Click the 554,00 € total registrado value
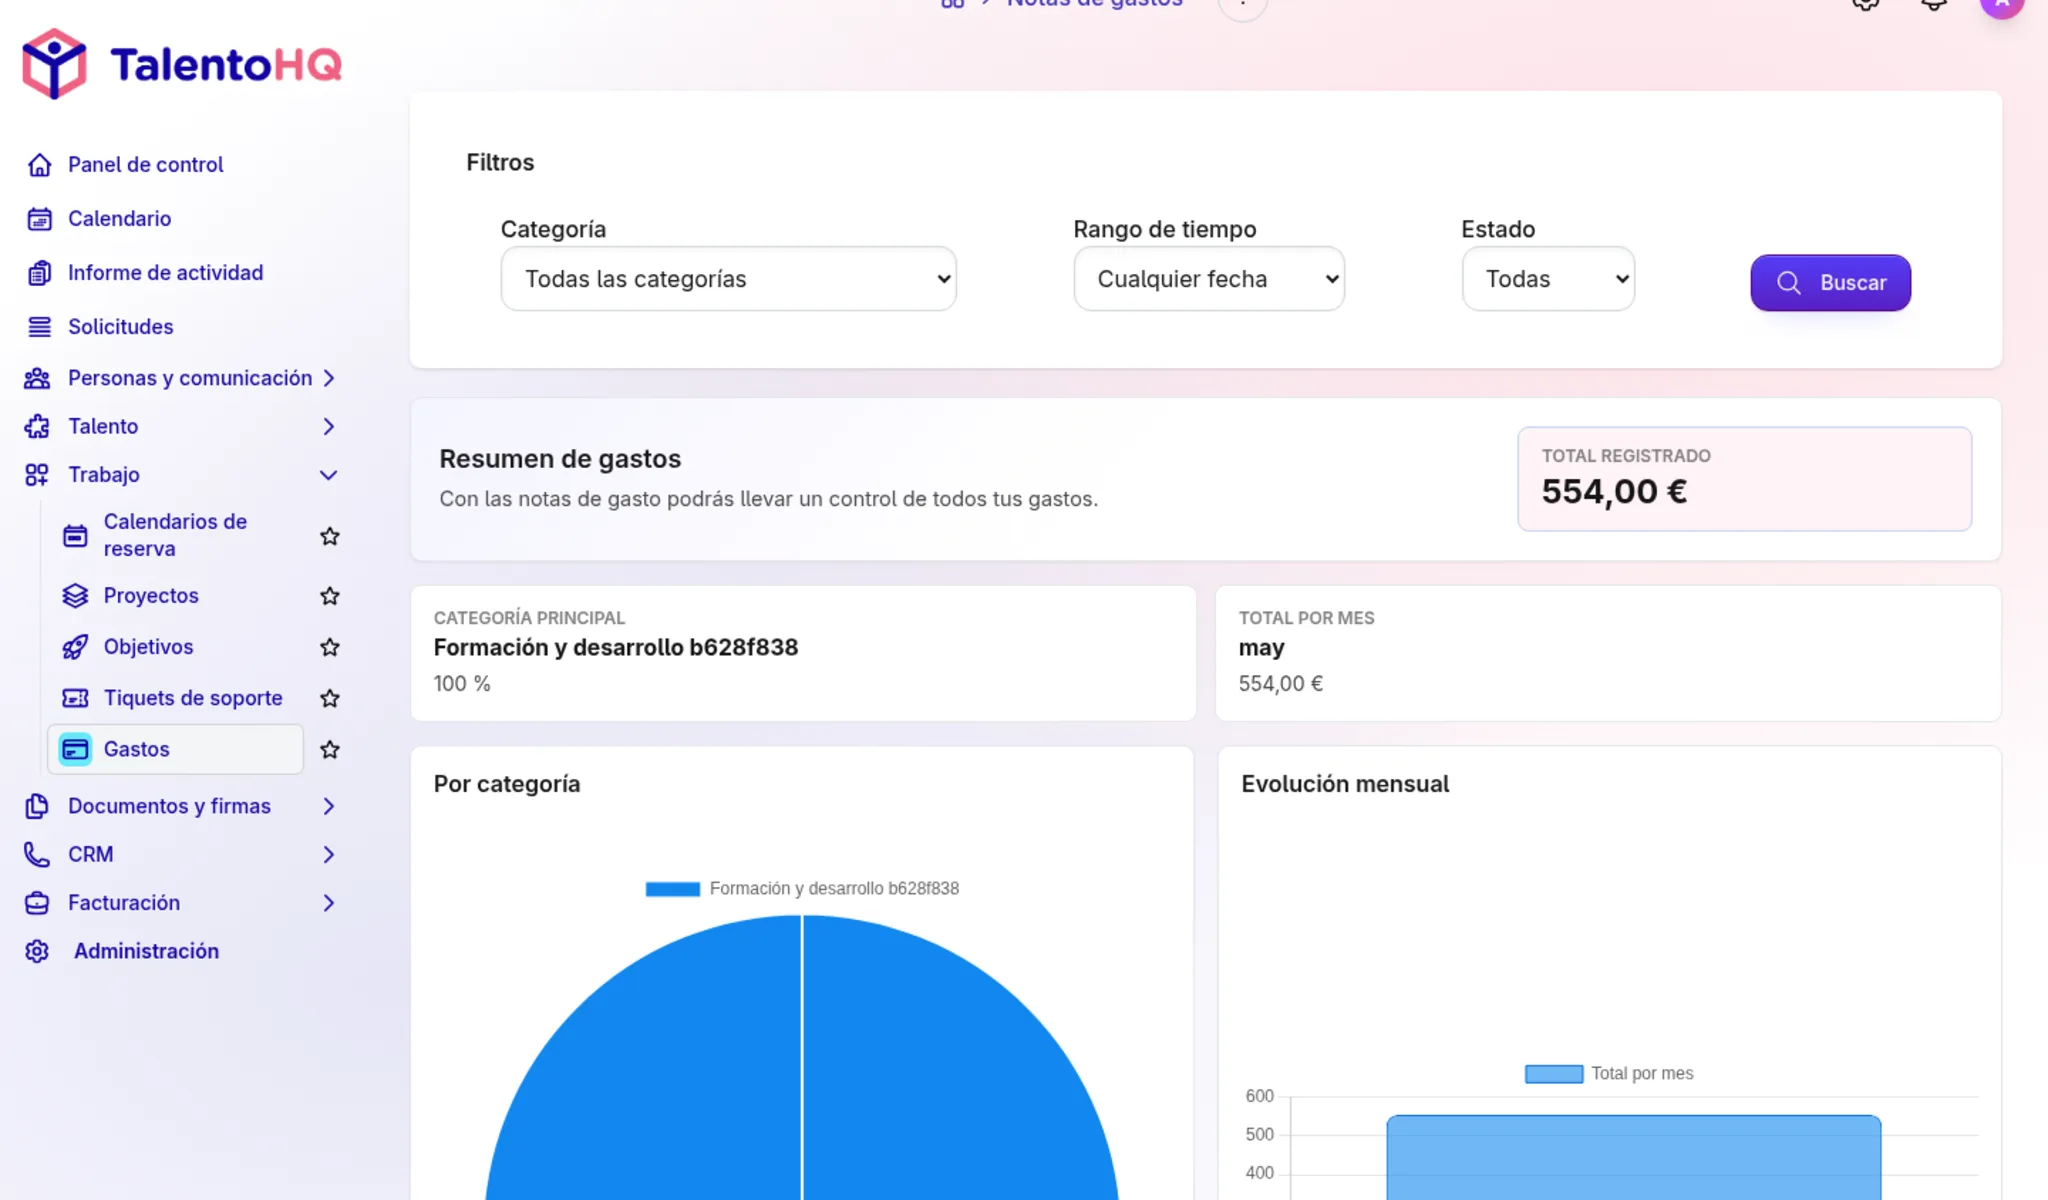 pos(1614,492)
